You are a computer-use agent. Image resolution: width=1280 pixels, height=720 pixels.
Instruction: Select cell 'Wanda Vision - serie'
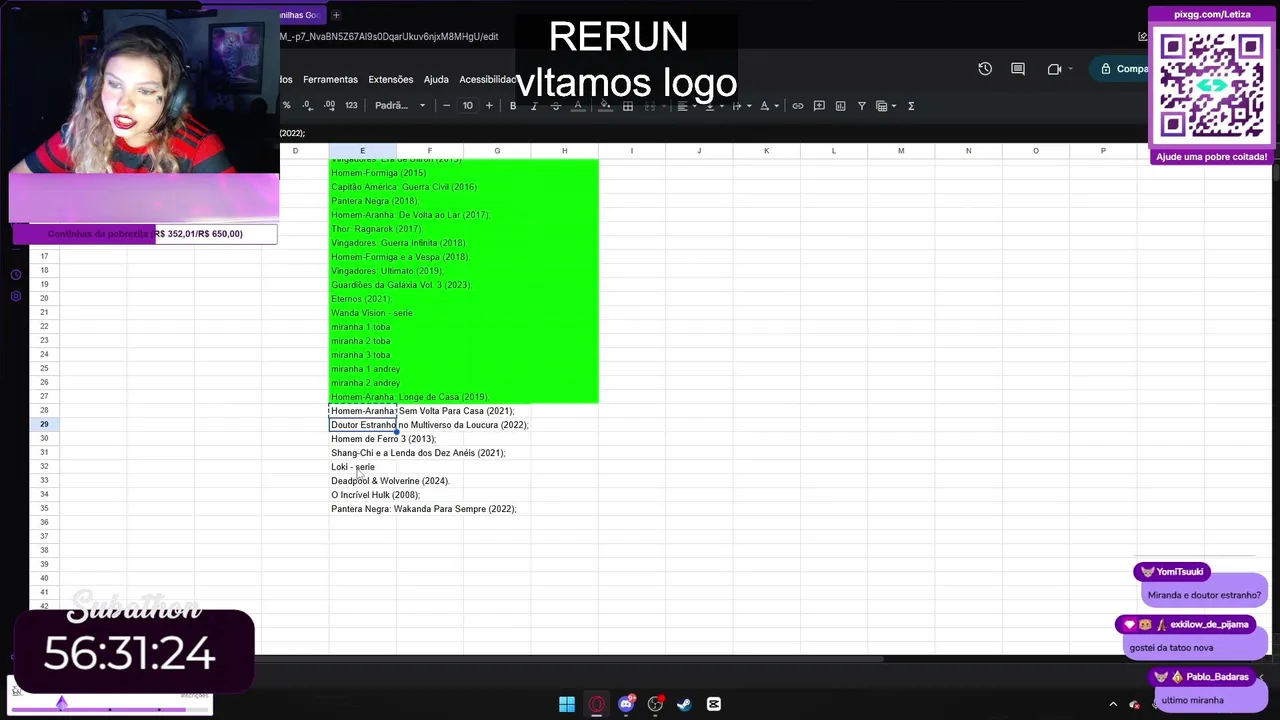371,313
